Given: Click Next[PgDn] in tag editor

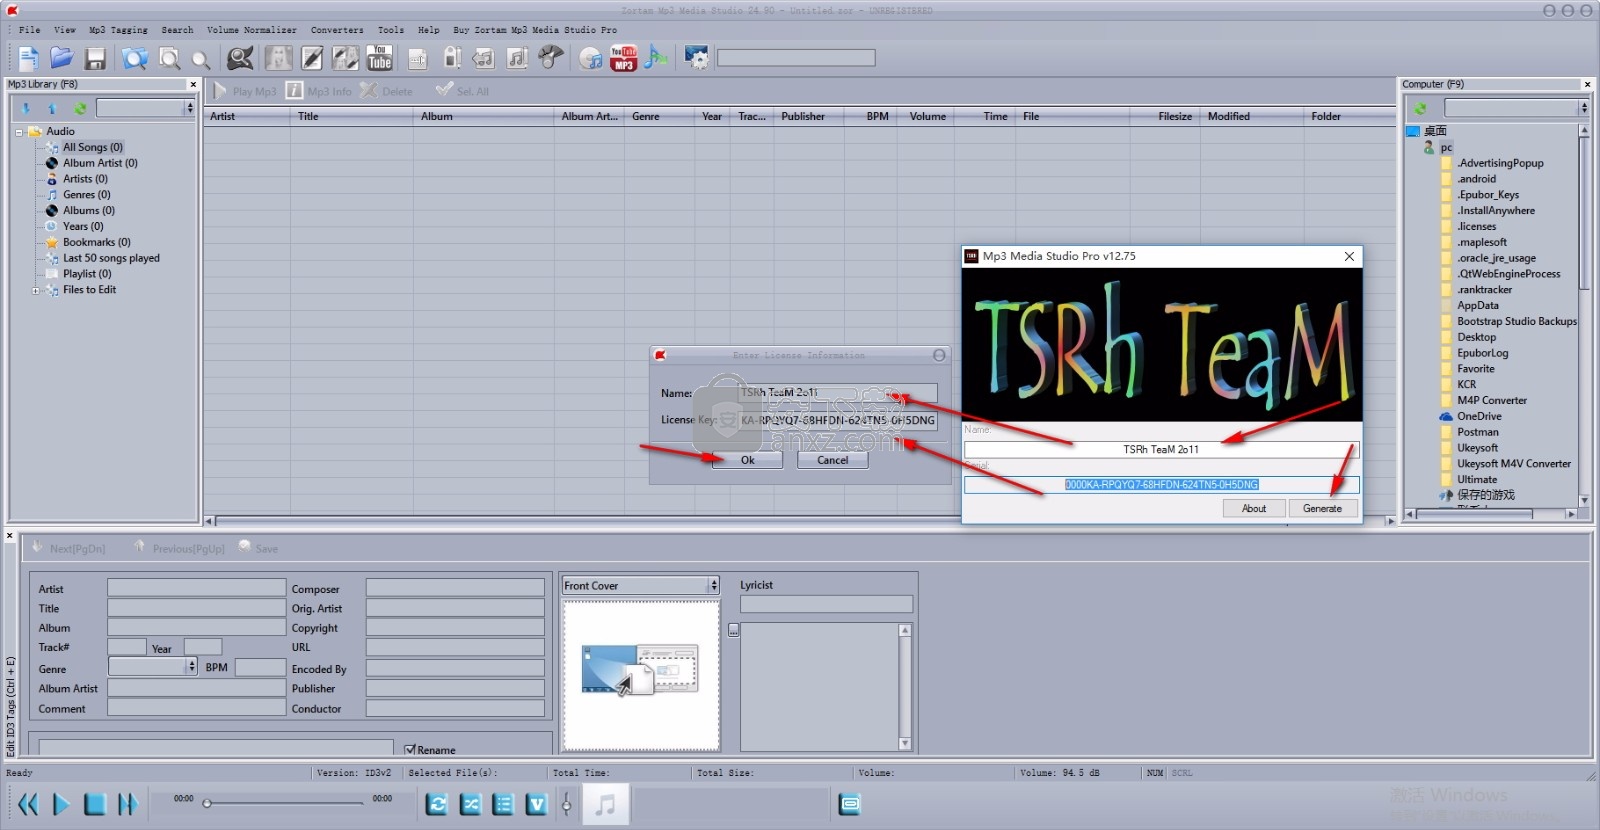Looking at the screenshot, I should pyautogui.click(x=68, y=548).
